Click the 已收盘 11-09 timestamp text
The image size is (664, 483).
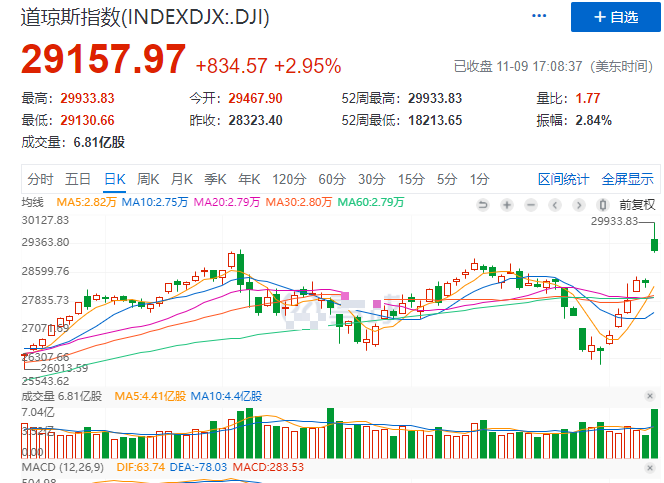554,66
